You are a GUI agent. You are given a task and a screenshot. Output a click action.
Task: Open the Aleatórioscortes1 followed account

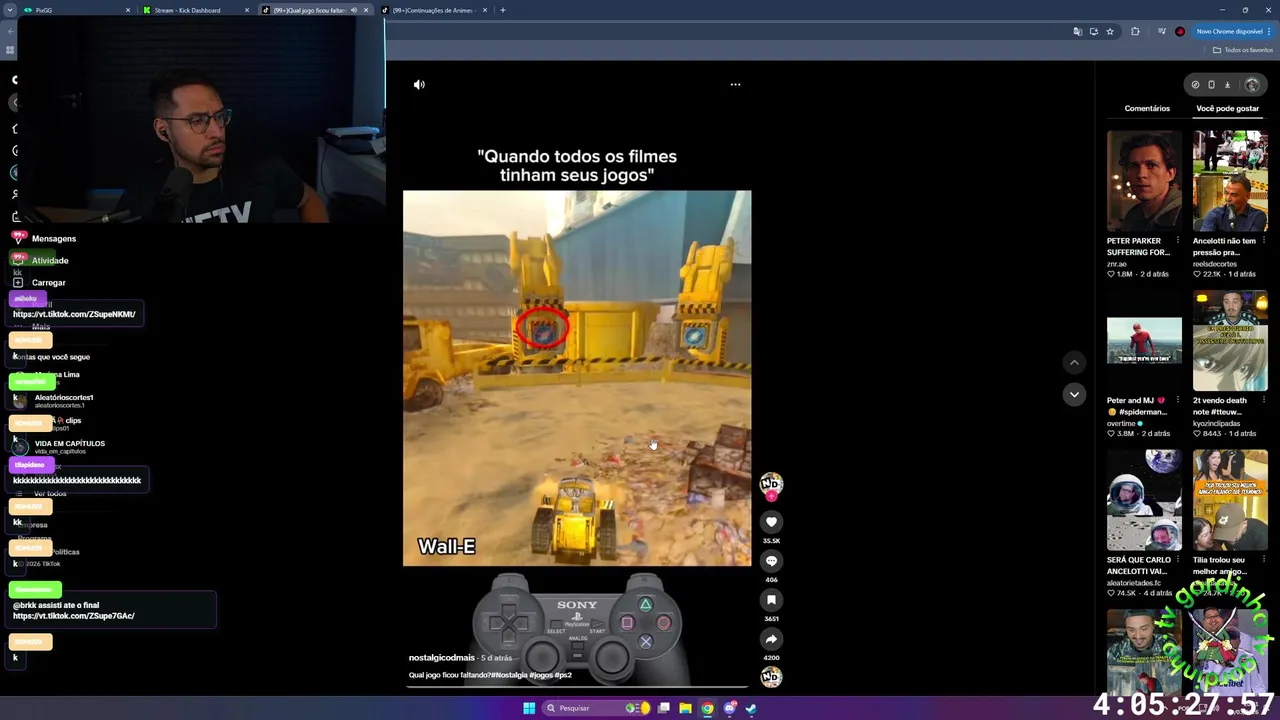pyautogui.click(x=64, y=399)
